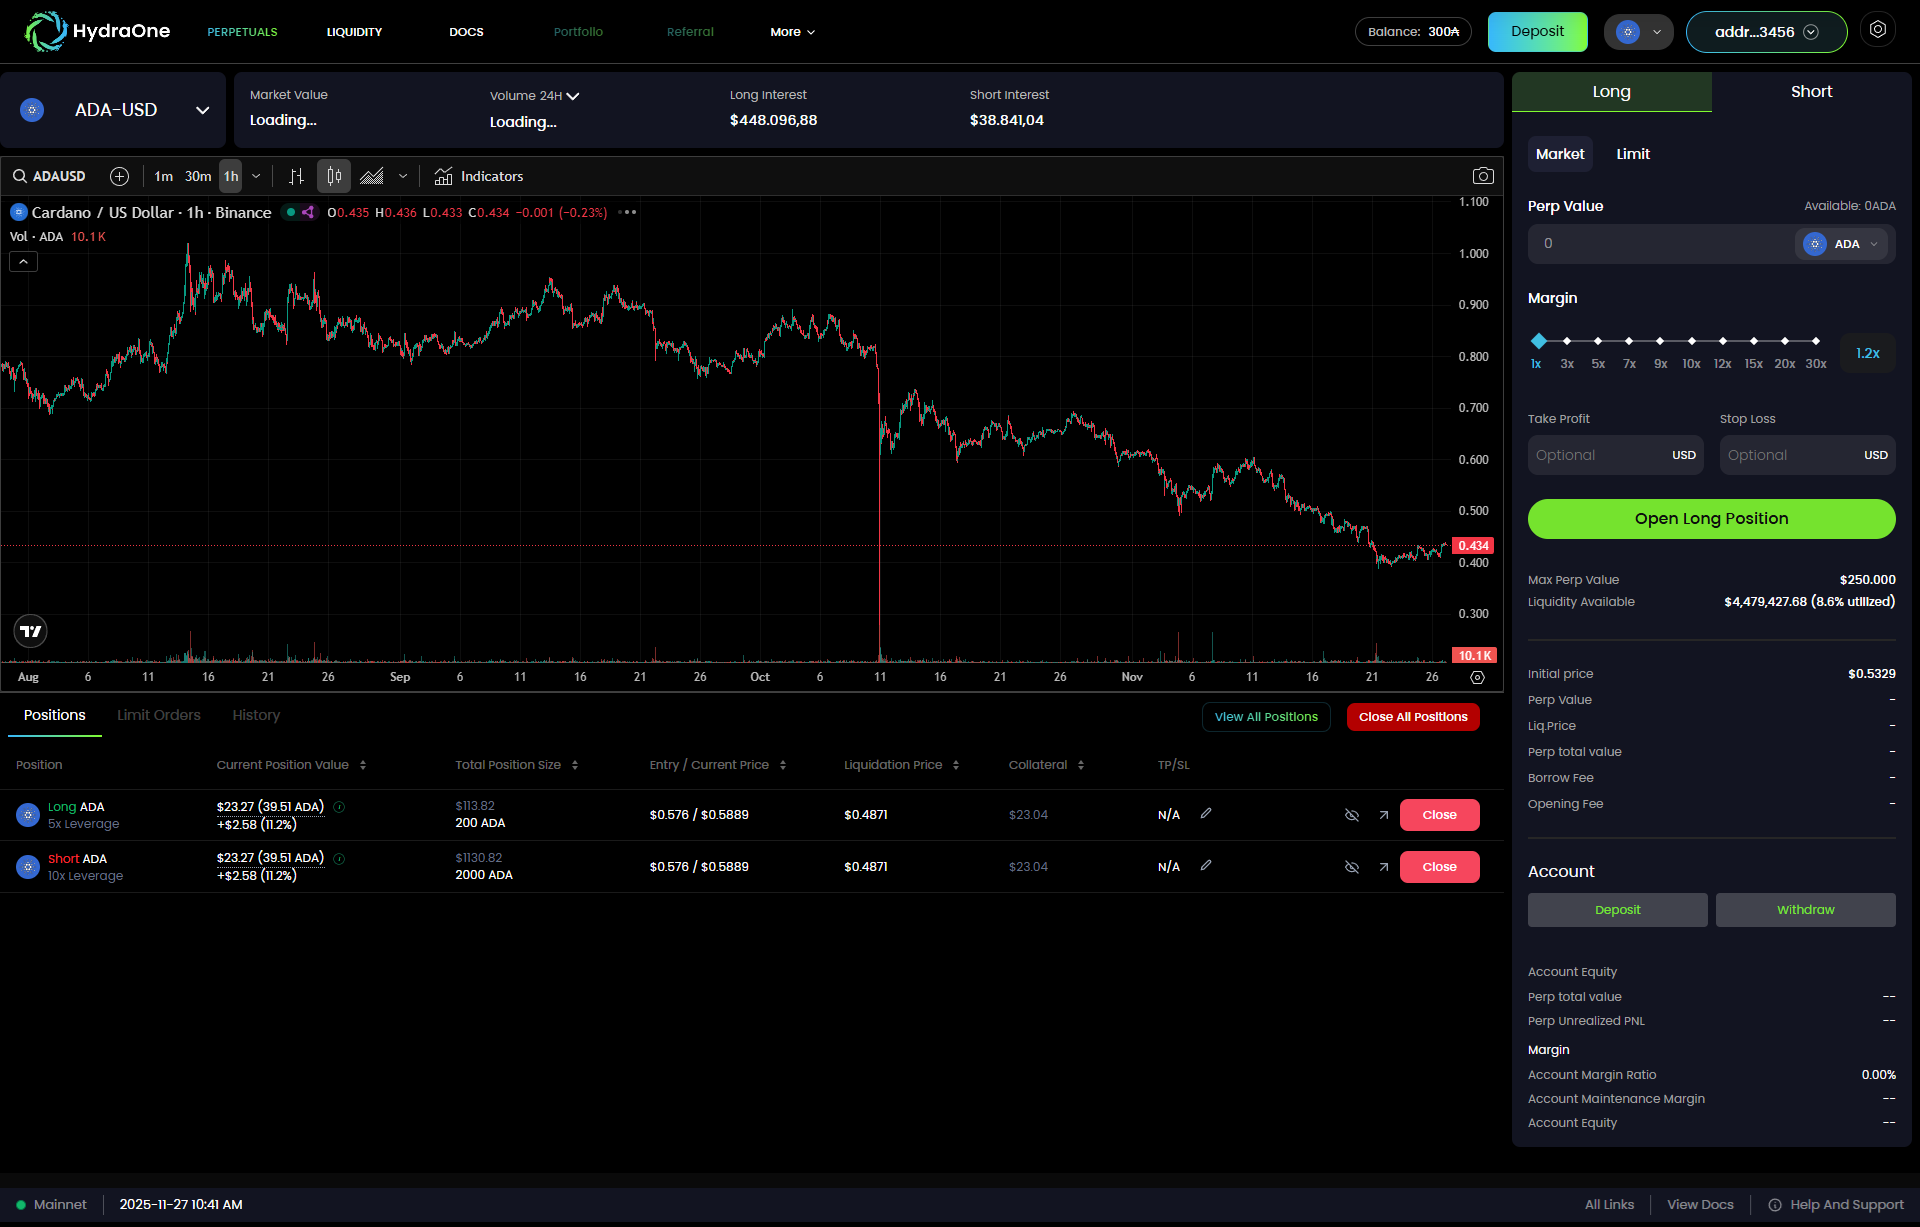Select the Limit order type tab
1920x1227 pixels.
click(1632, 154)
